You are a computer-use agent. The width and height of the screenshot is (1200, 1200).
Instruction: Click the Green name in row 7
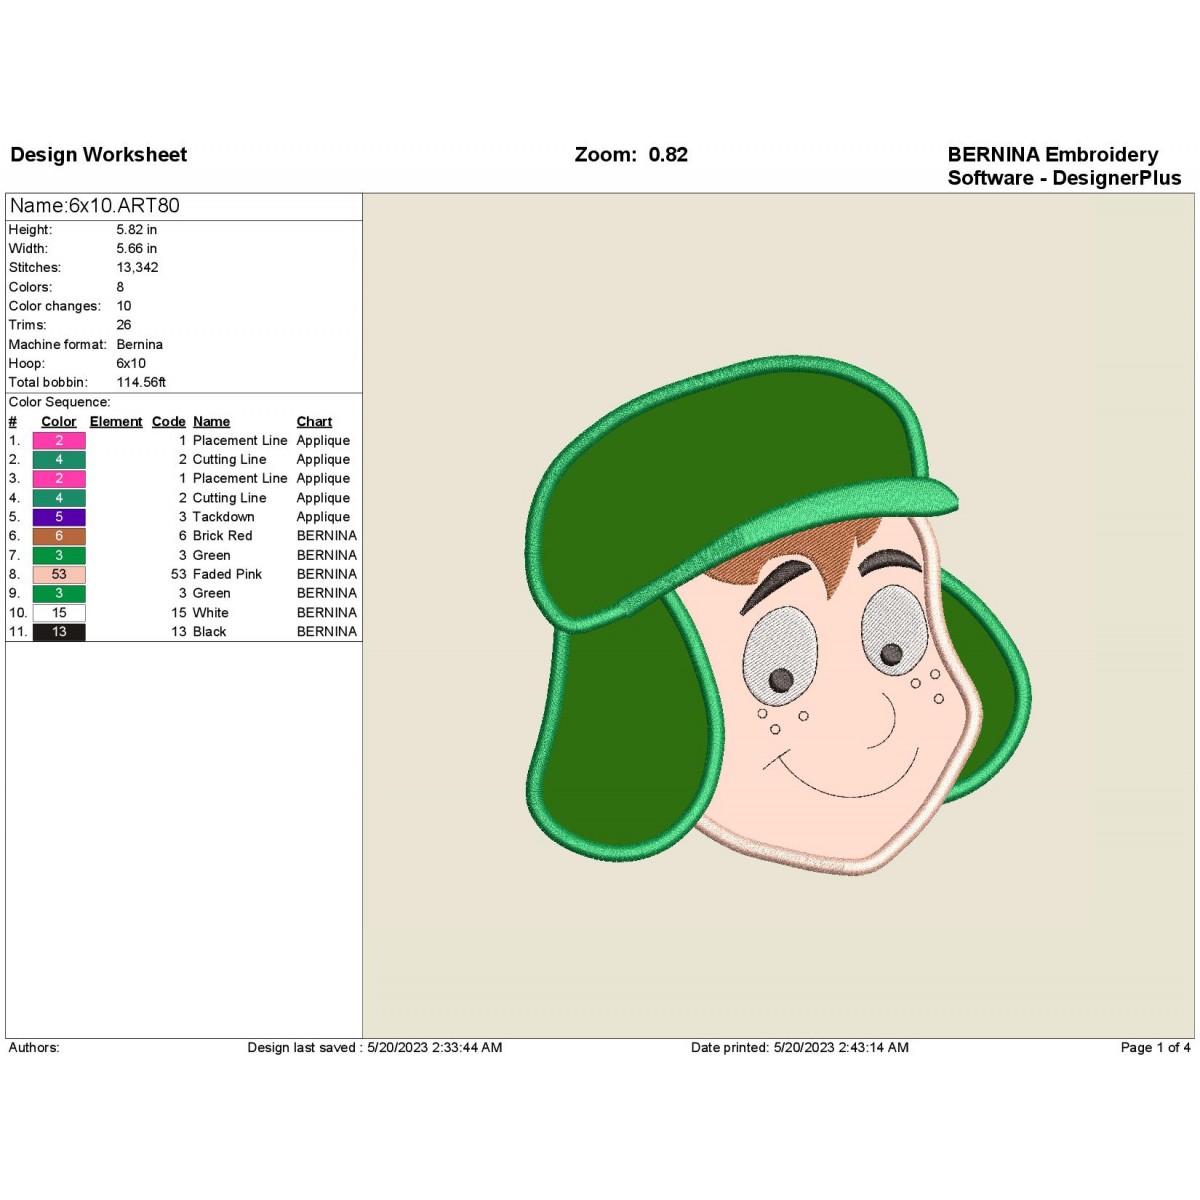(x=212, y=555)
